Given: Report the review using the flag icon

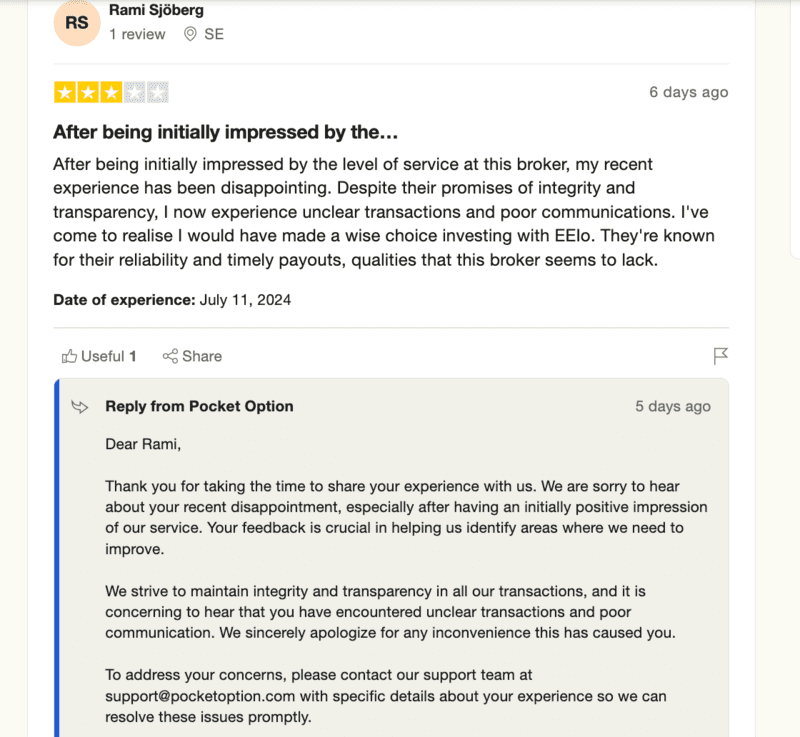Looking at the screenshot, I should 721,356.
